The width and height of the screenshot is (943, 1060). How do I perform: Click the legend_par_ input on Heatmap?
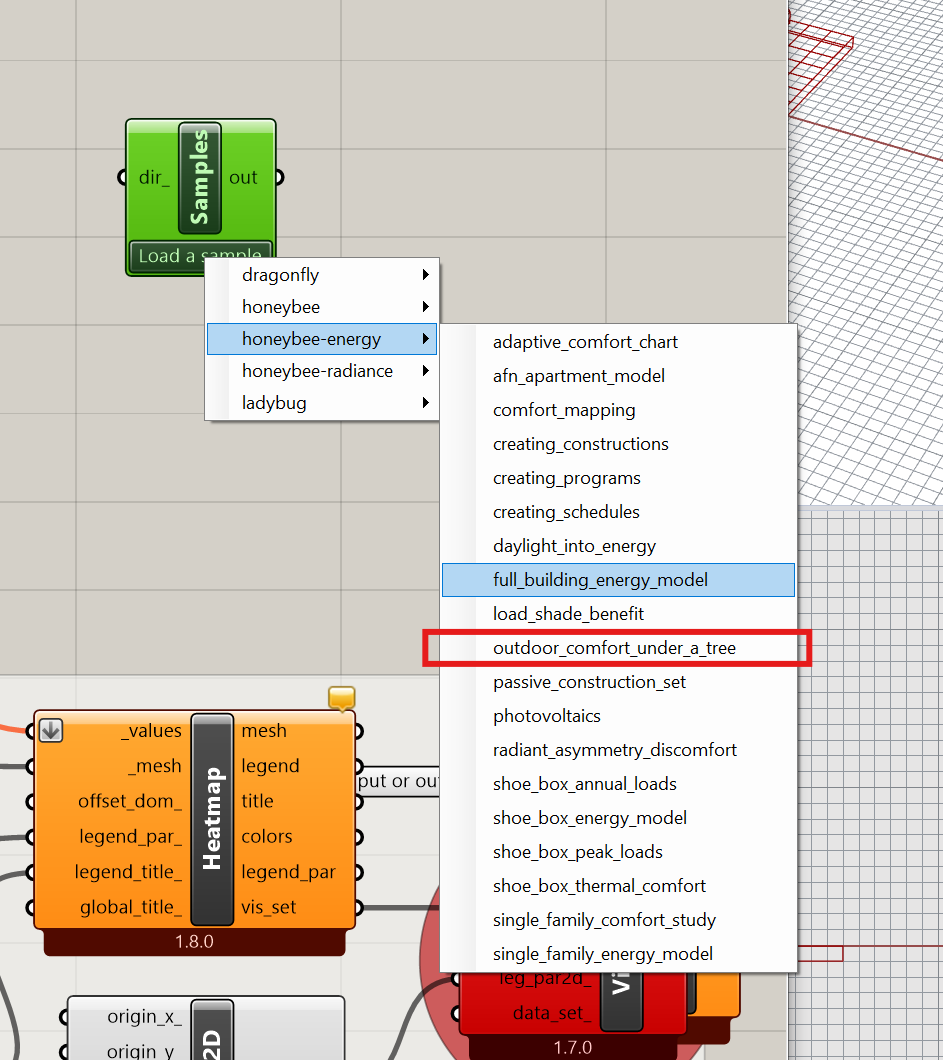click(130, 836)
